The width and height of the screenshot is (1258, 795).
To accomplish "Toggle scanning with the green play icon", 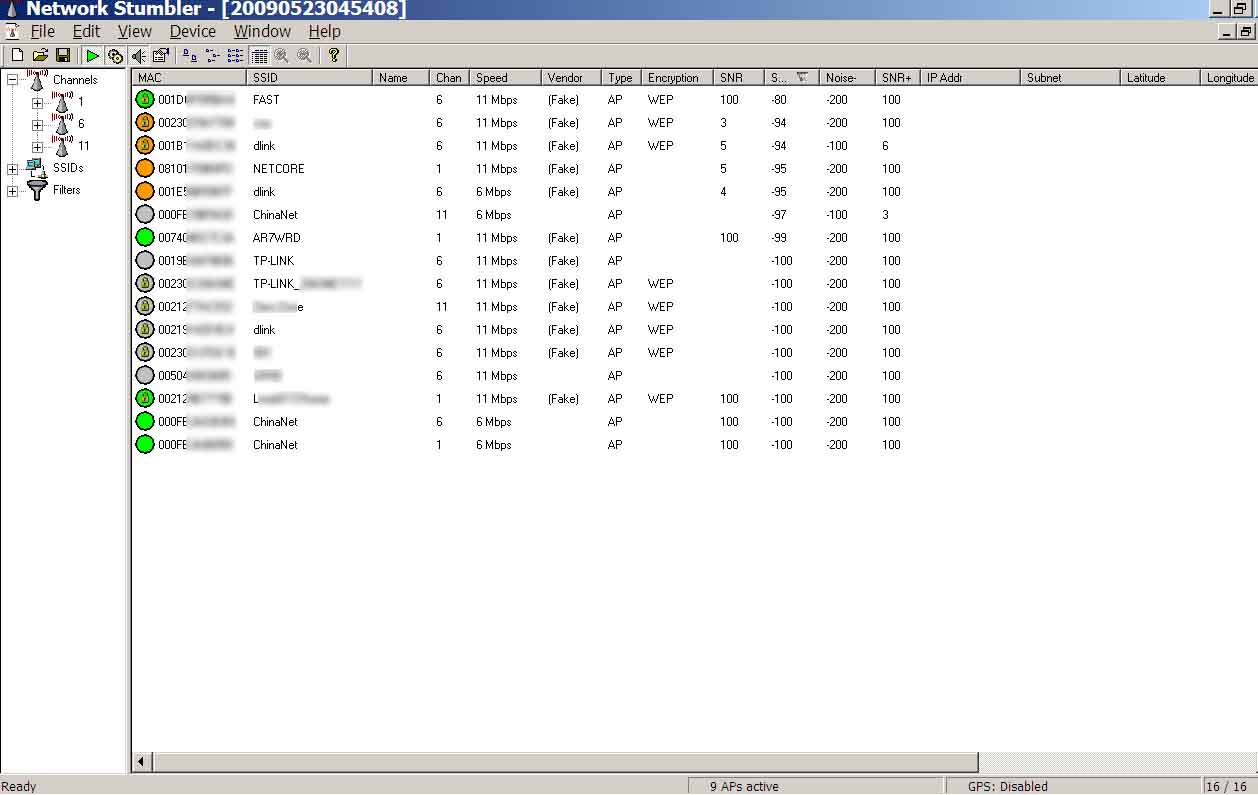I will point(93,56).
